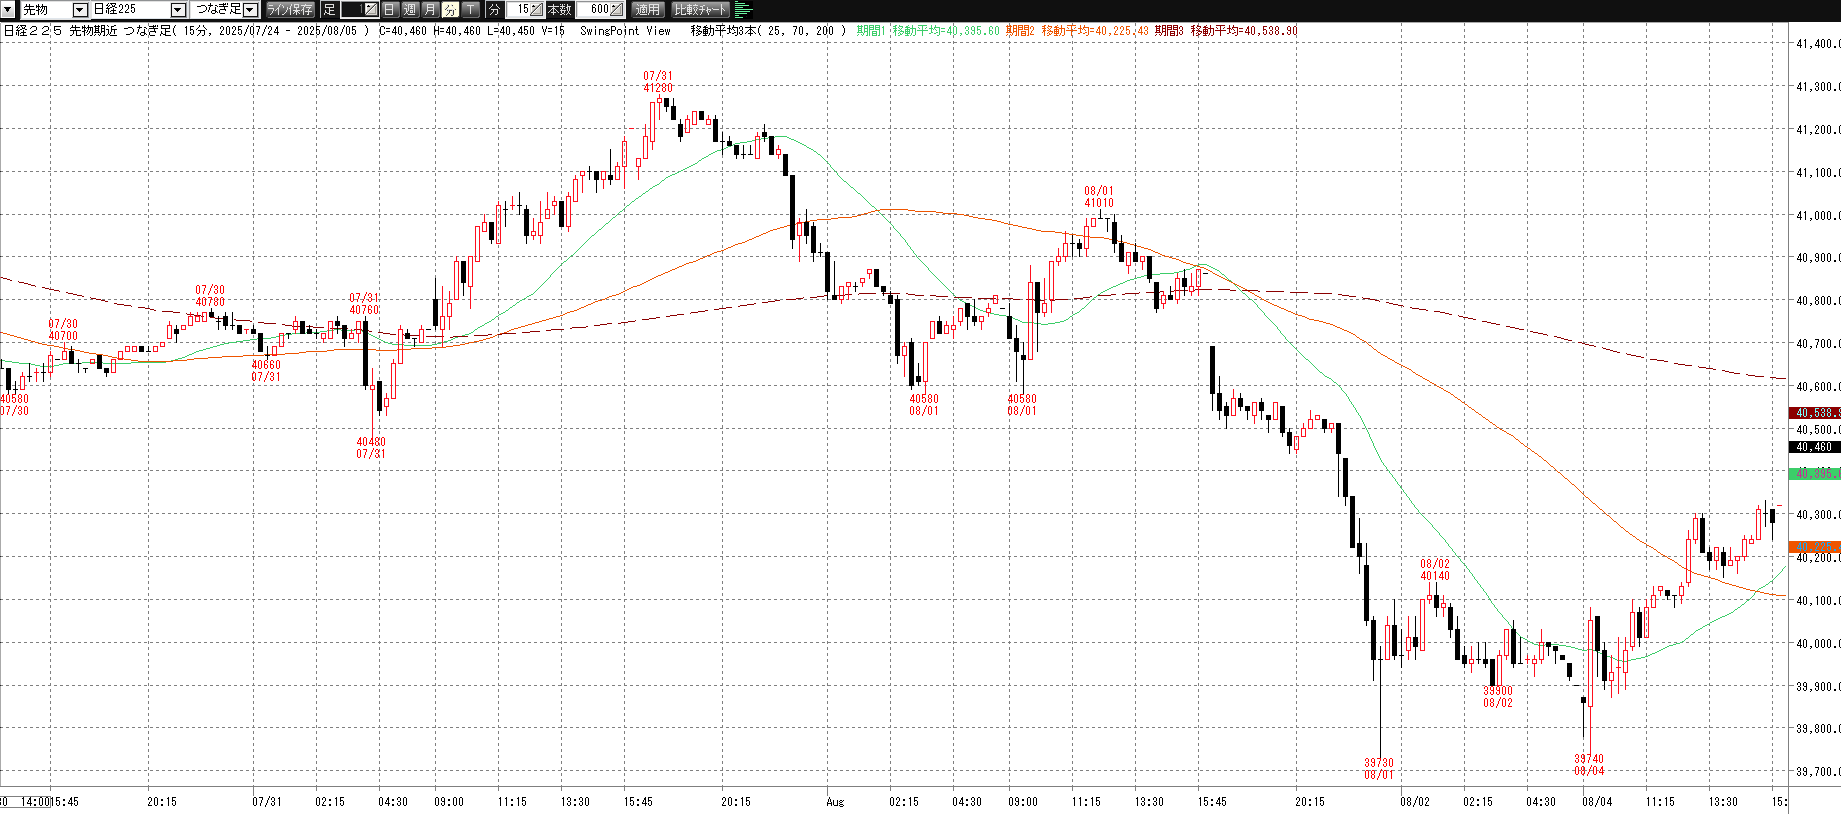This screenshot has width=1841, height=814.
Task: Open the calculator icon next to bar count
Action: click(x=617, y=10)
